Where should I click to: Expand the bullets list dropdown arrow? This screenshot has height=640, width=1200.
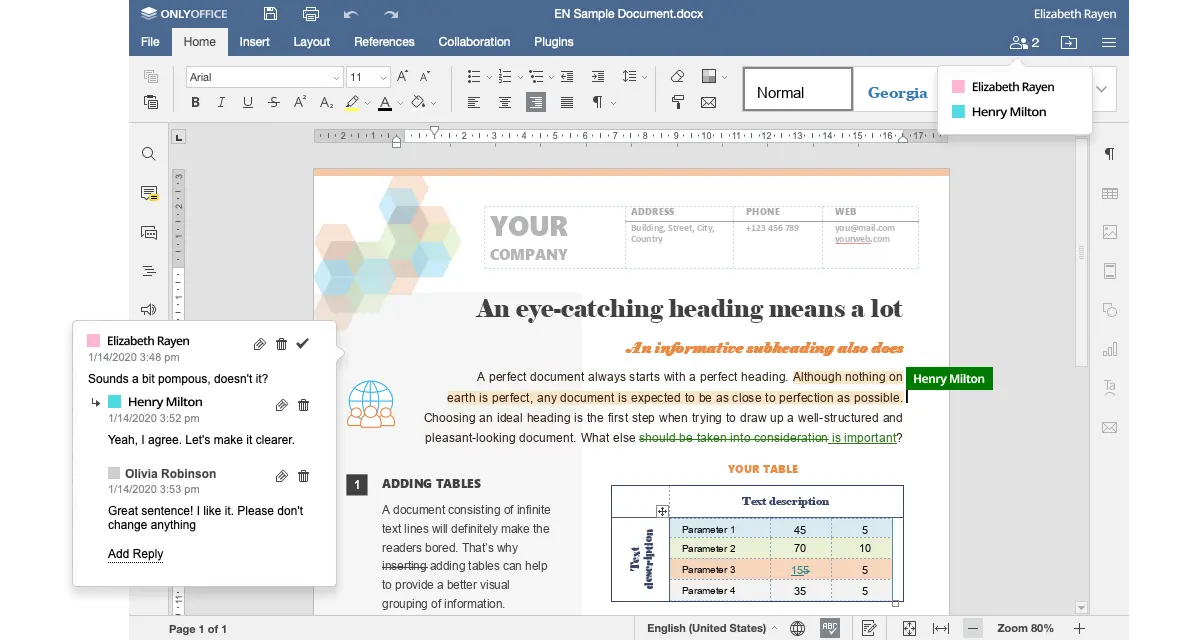click(x=489, y=77)
